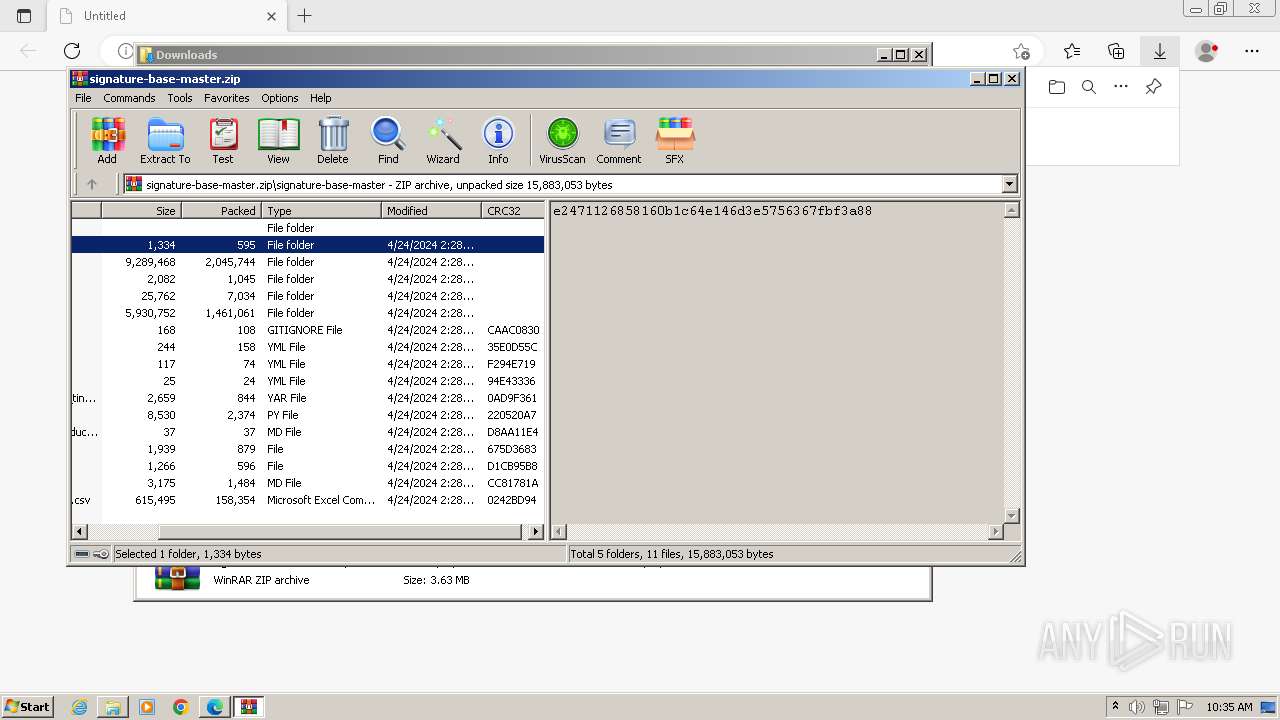Sort file list by Size column
Image resolution: width=1280 pixels, height=720 pixels.
pos(141,211)
